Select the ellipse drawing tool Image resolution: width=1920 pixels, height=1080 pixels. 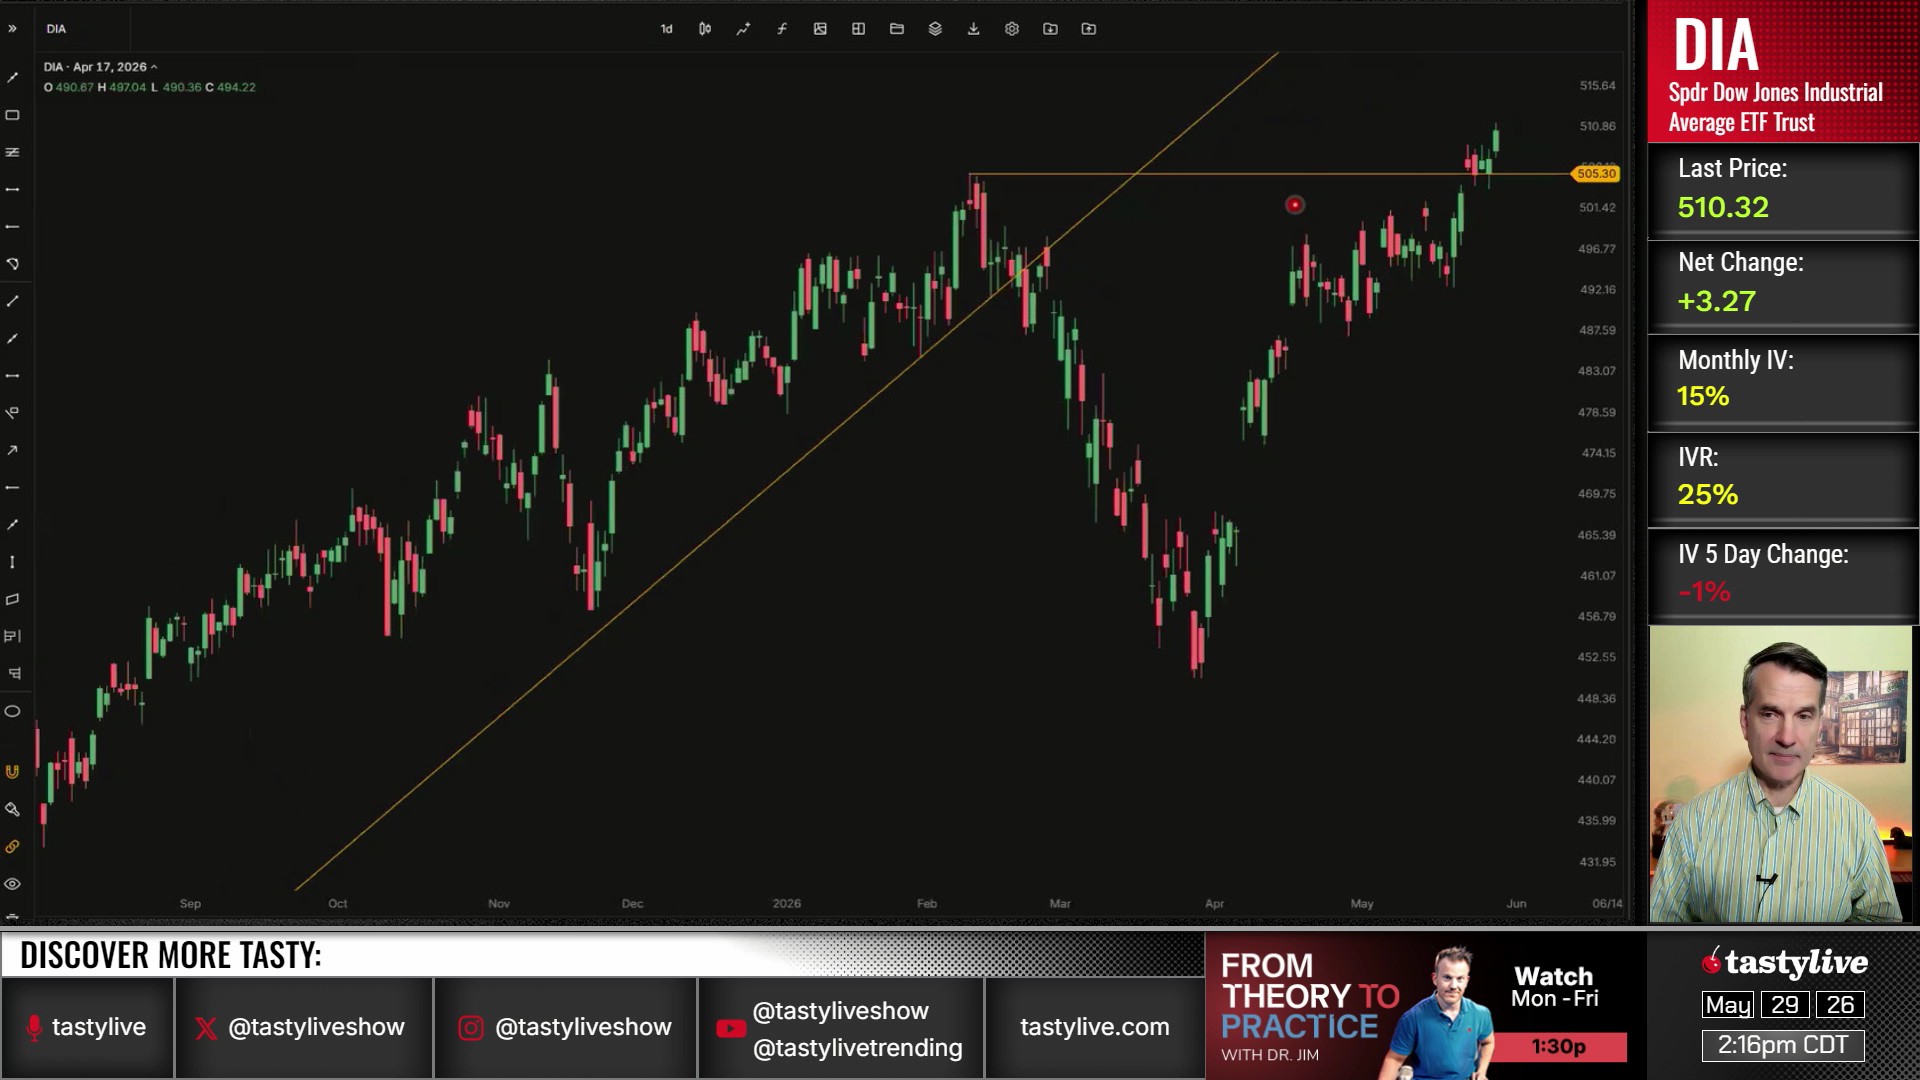pos(12,711)
